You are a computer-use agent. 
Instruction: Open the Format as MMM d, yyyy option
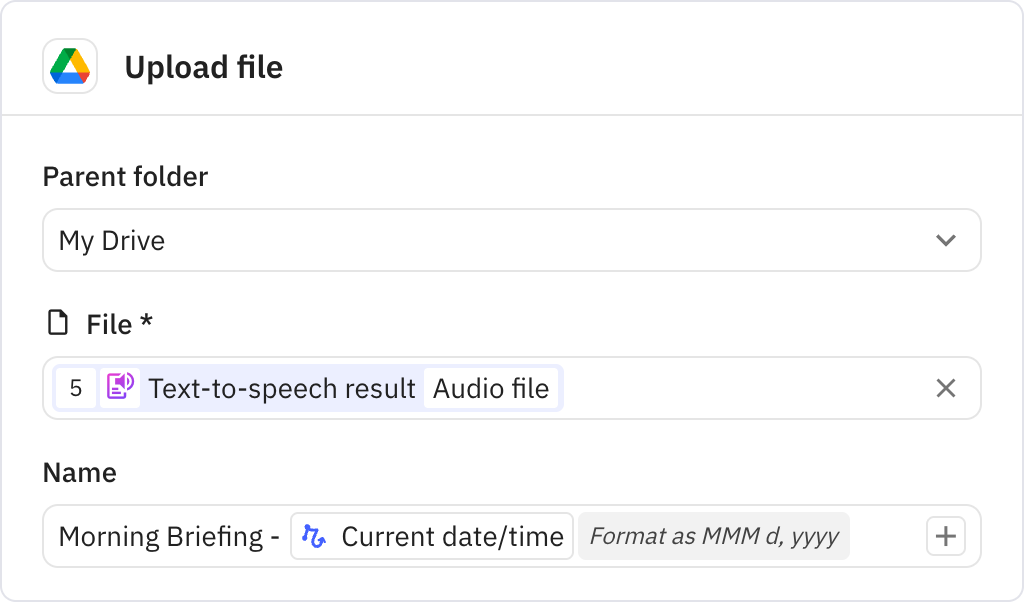pyautogui.click(x=714, y=537)
